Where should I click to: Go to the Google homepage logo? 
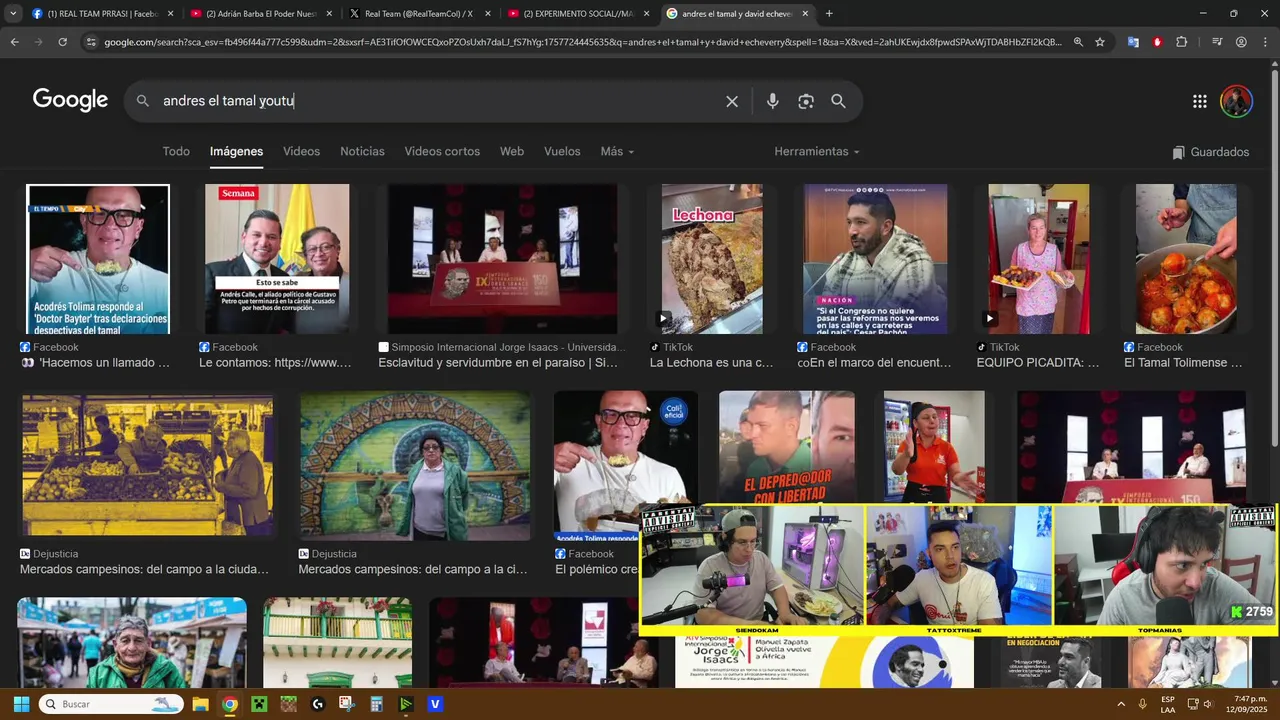pos(70,100)
